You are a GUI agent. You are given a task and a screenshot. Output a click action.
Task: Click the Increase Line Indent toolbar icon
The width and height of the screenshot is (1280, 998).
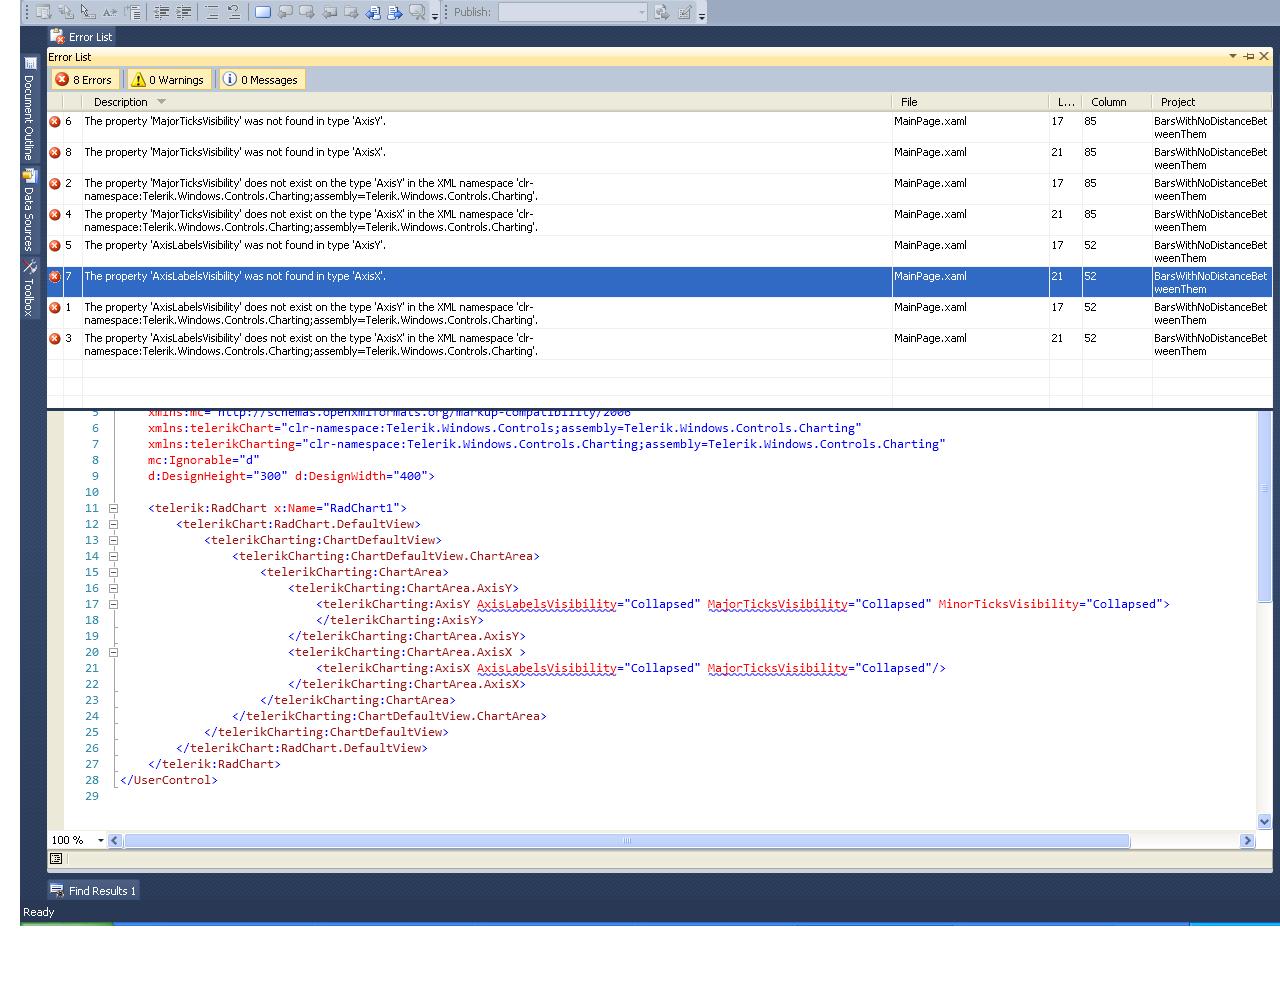(184, 12)
